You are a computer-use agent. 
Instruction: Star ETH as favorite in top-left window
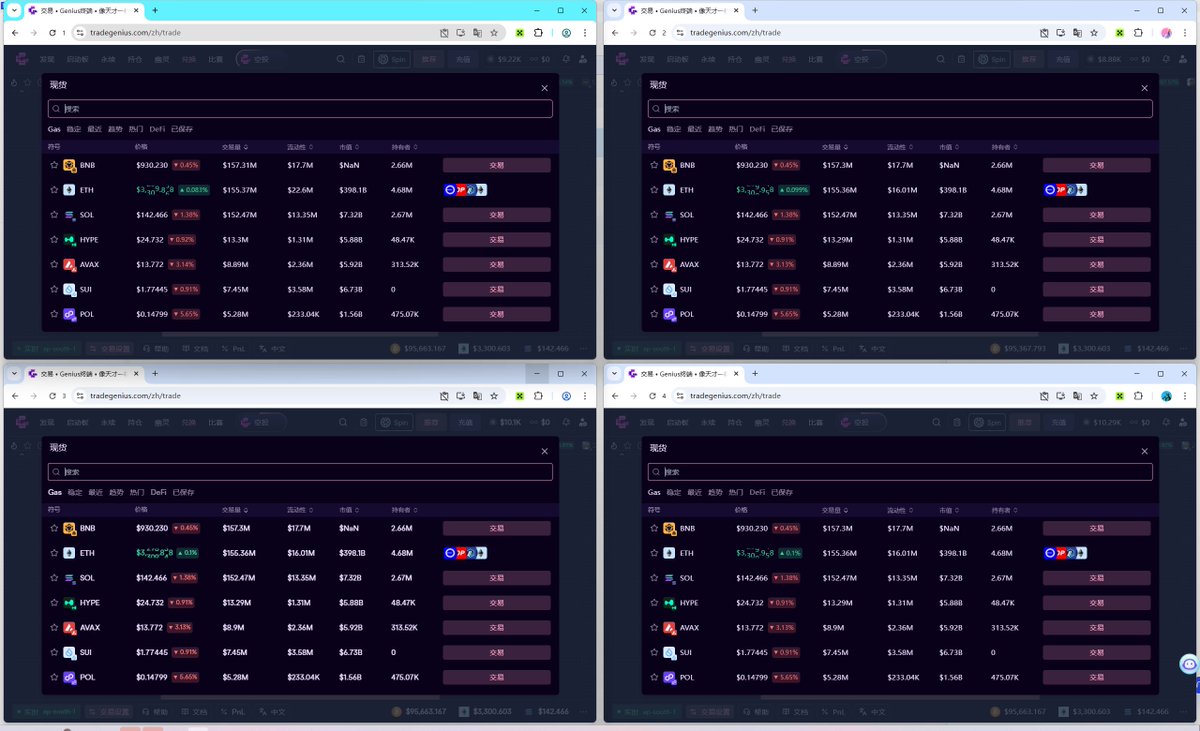(54, 190)
